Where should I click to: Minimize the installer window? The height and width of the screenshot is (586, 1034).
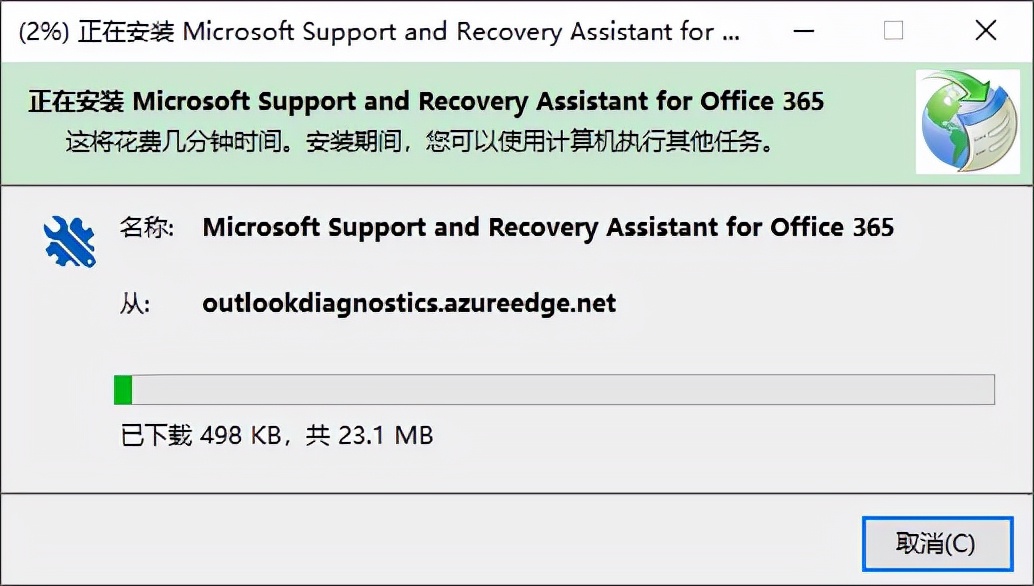tap(803, 30)
